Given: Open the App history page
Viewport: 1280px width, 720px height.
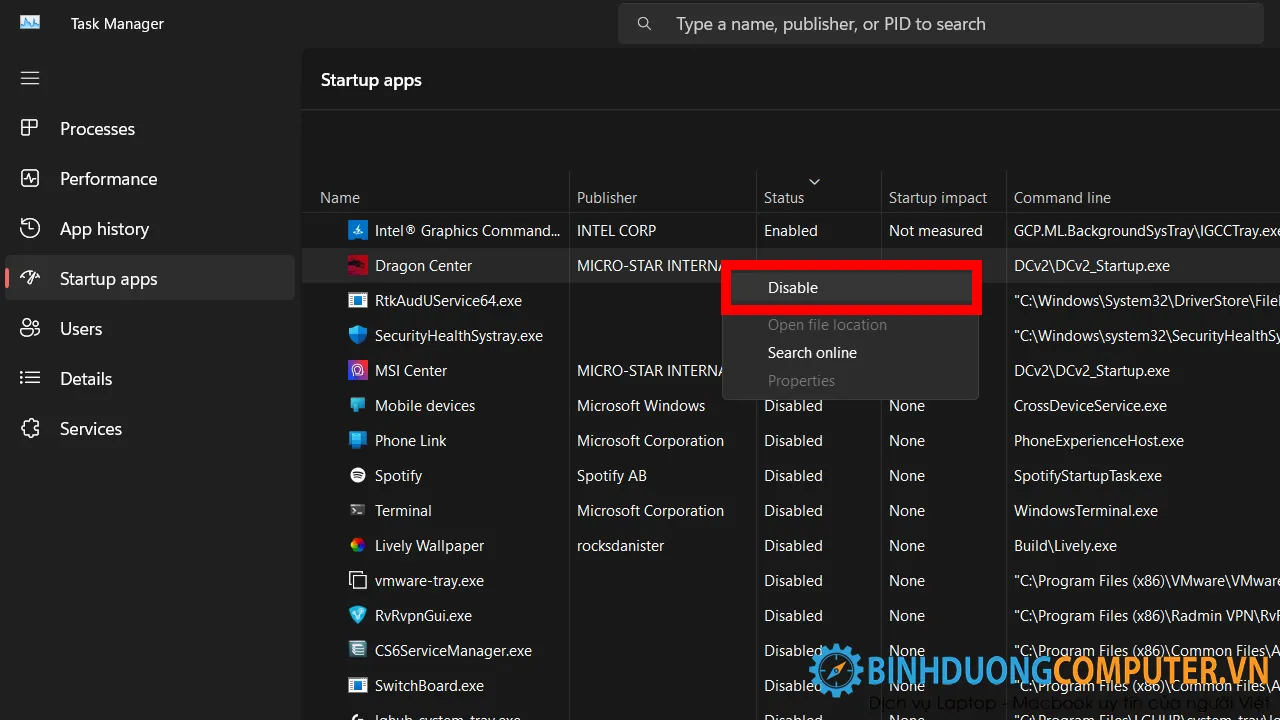Looking at the screenshot, I should (103, 228).
